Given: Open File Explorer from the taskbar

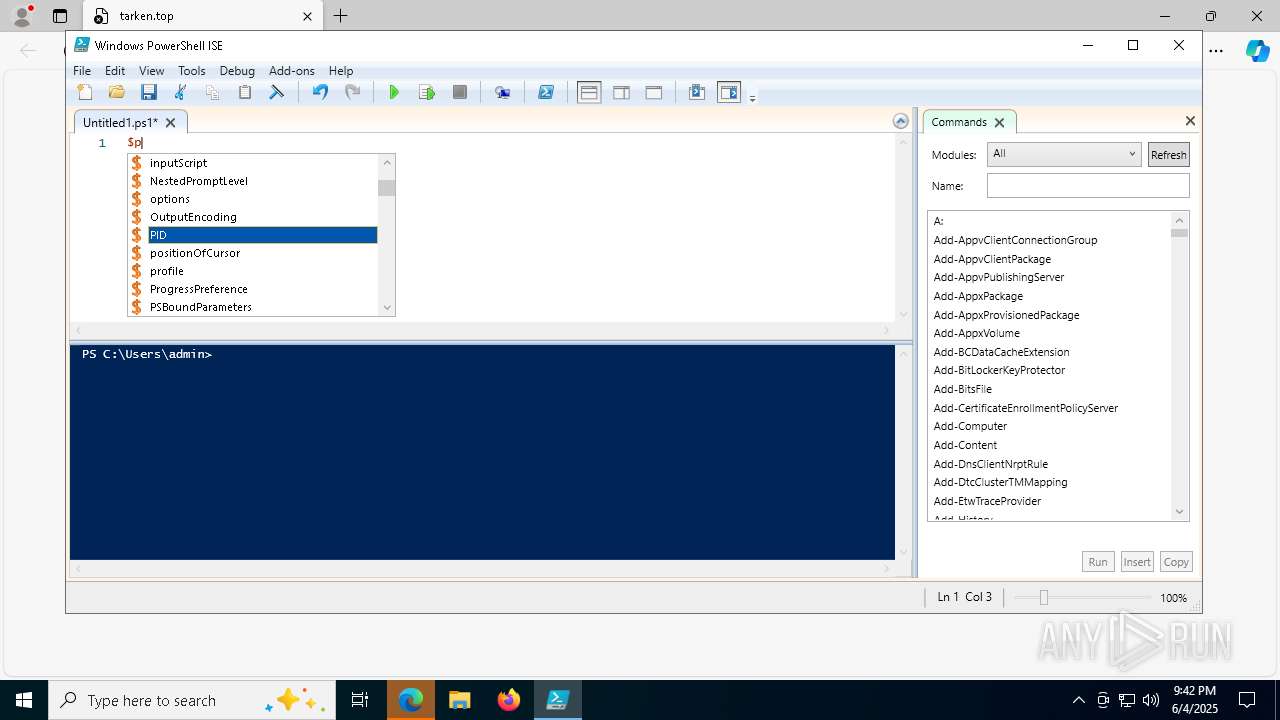Looking at the screenshot, I should pos(460,700).
